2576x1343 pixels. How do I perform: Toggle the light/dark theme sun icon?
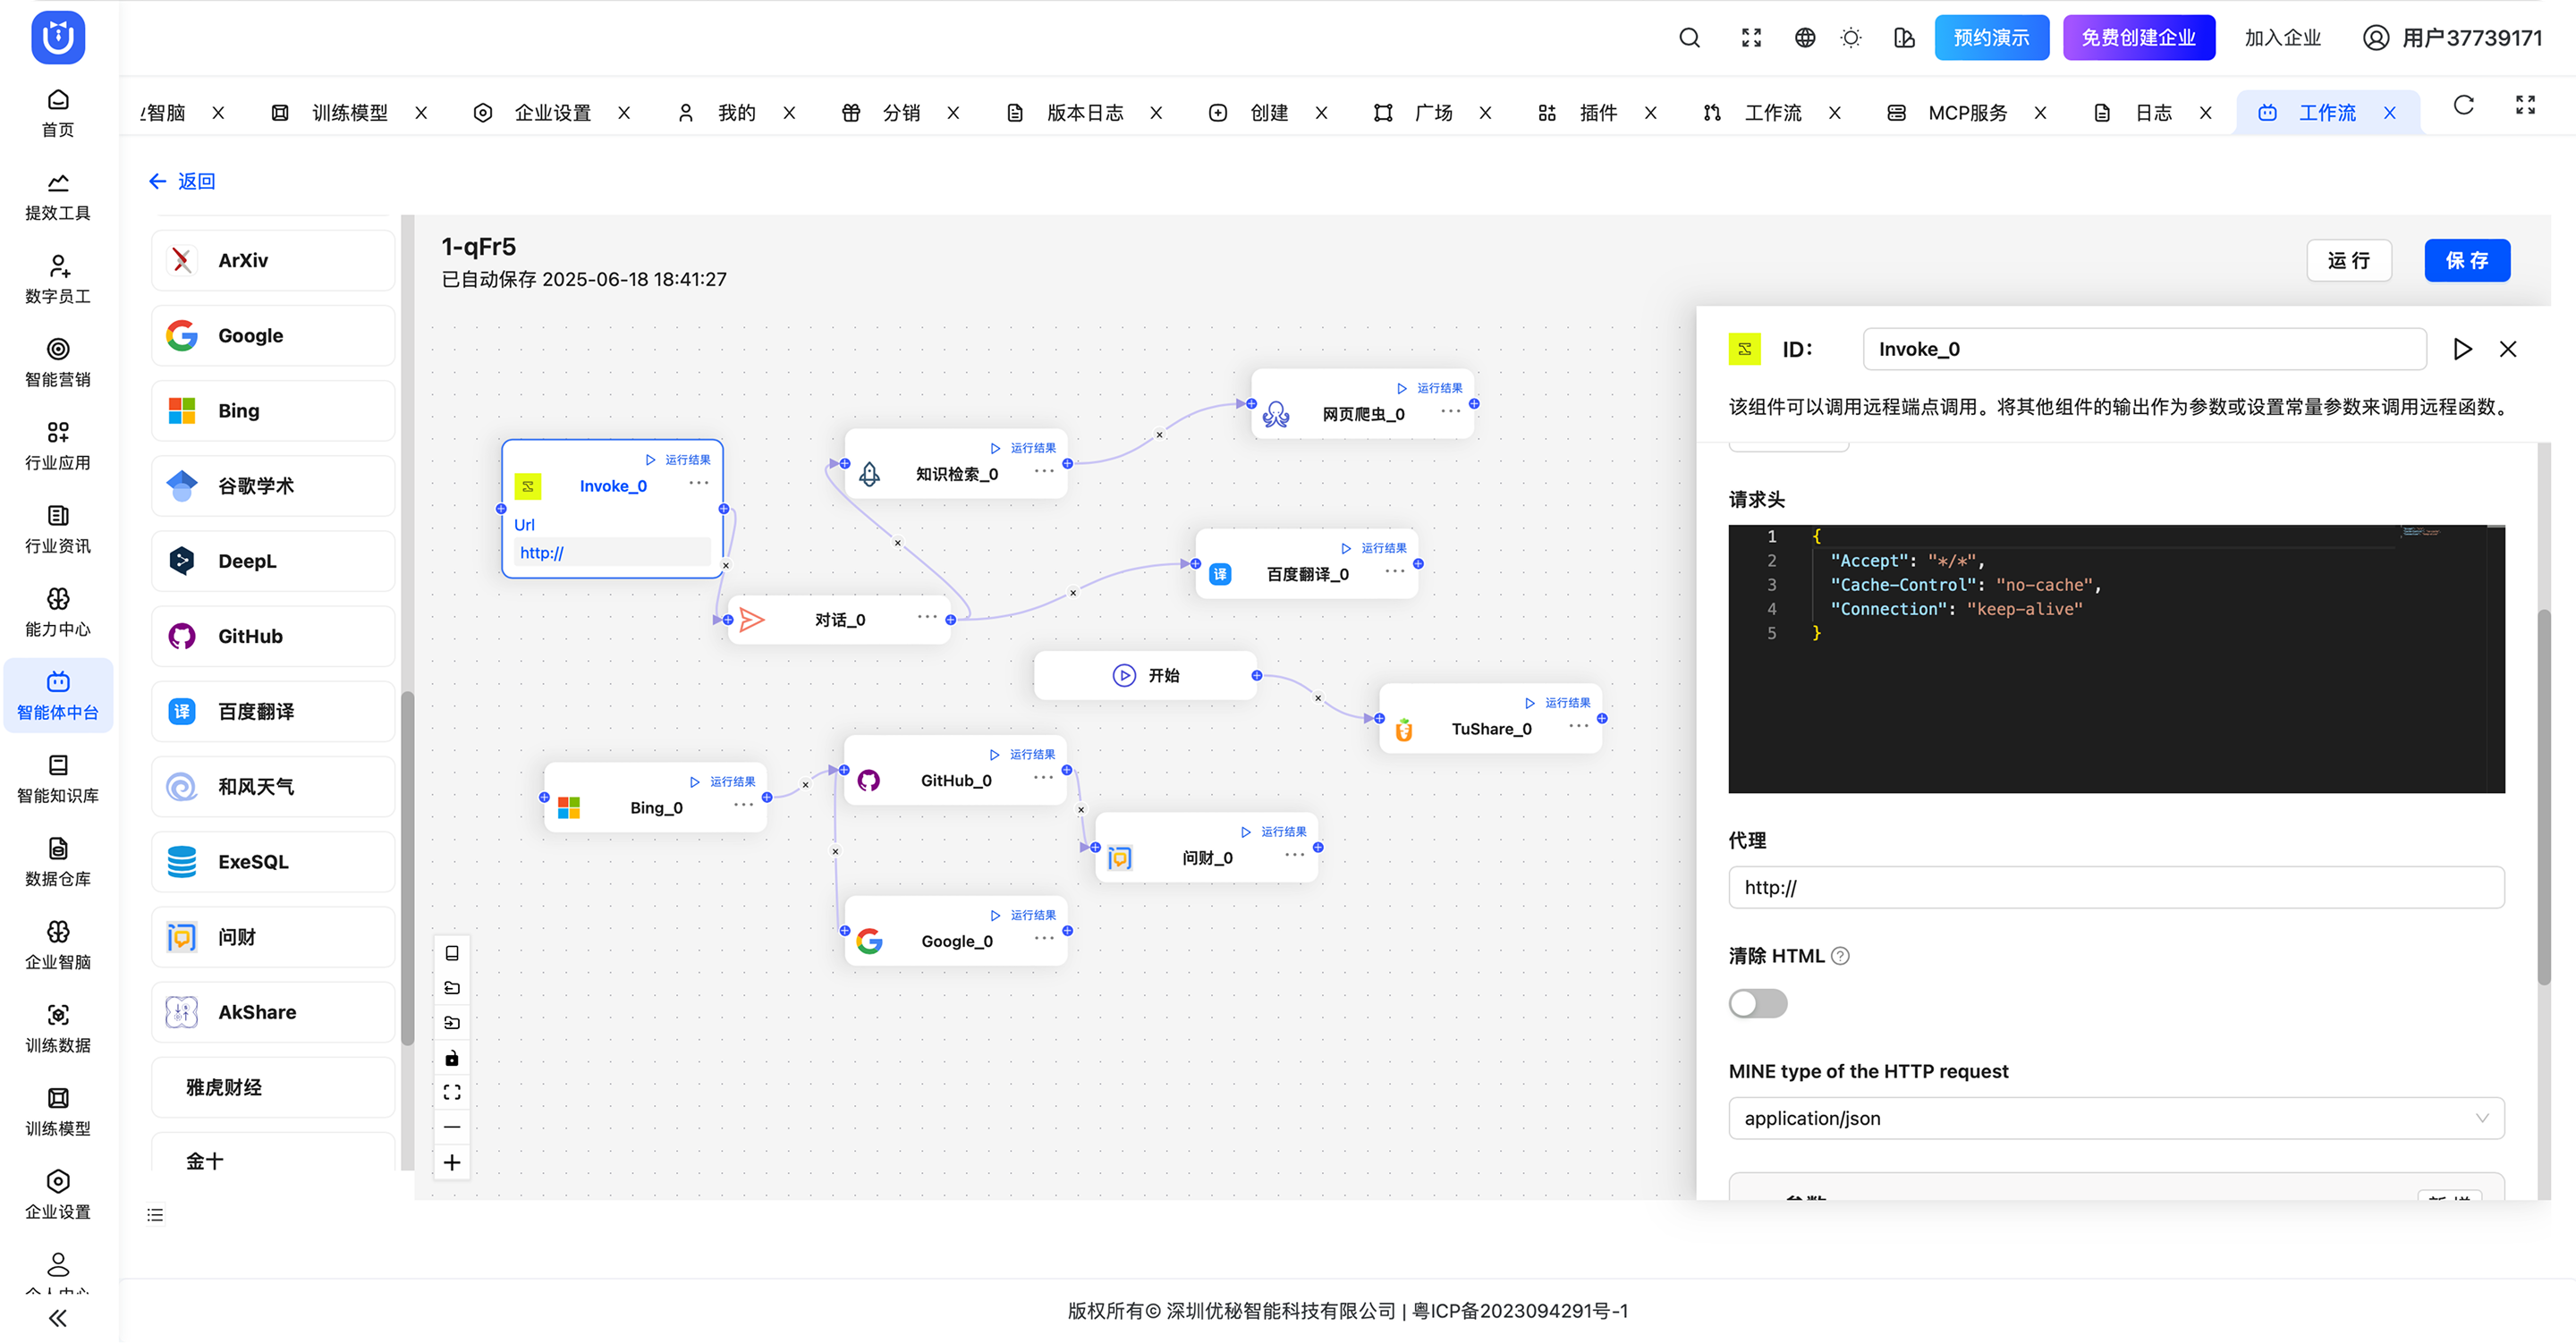(x=1851, y=38)
